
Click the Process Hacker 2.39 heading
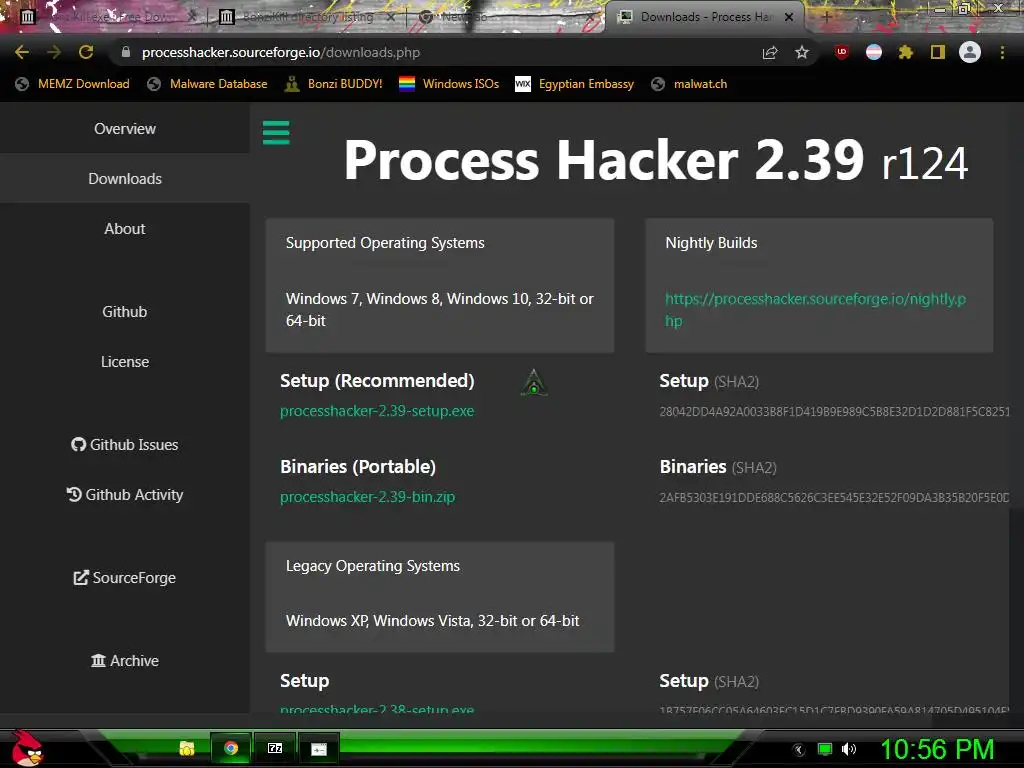pos(656,161)
